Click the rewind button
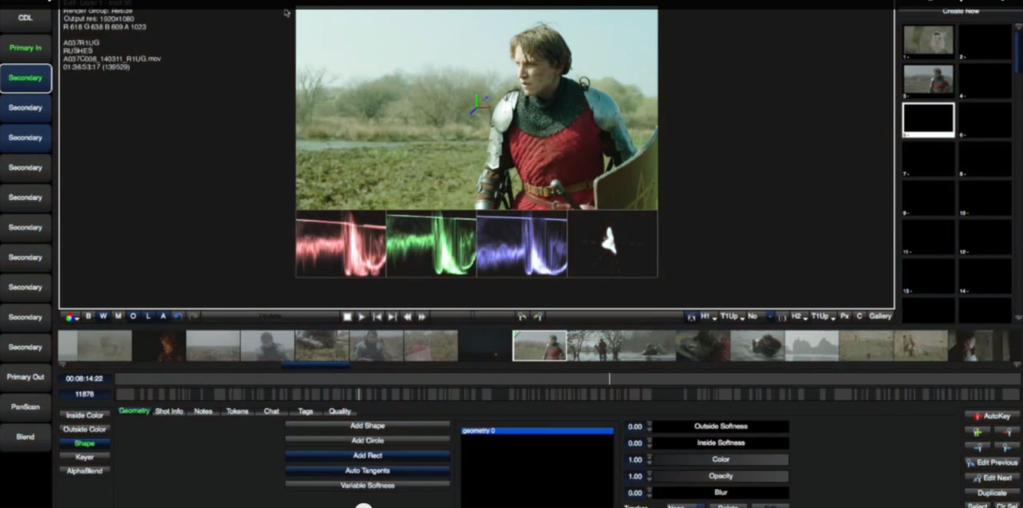Image resolution: width=1023 pixels, height=508 pixels. [407, 316]
